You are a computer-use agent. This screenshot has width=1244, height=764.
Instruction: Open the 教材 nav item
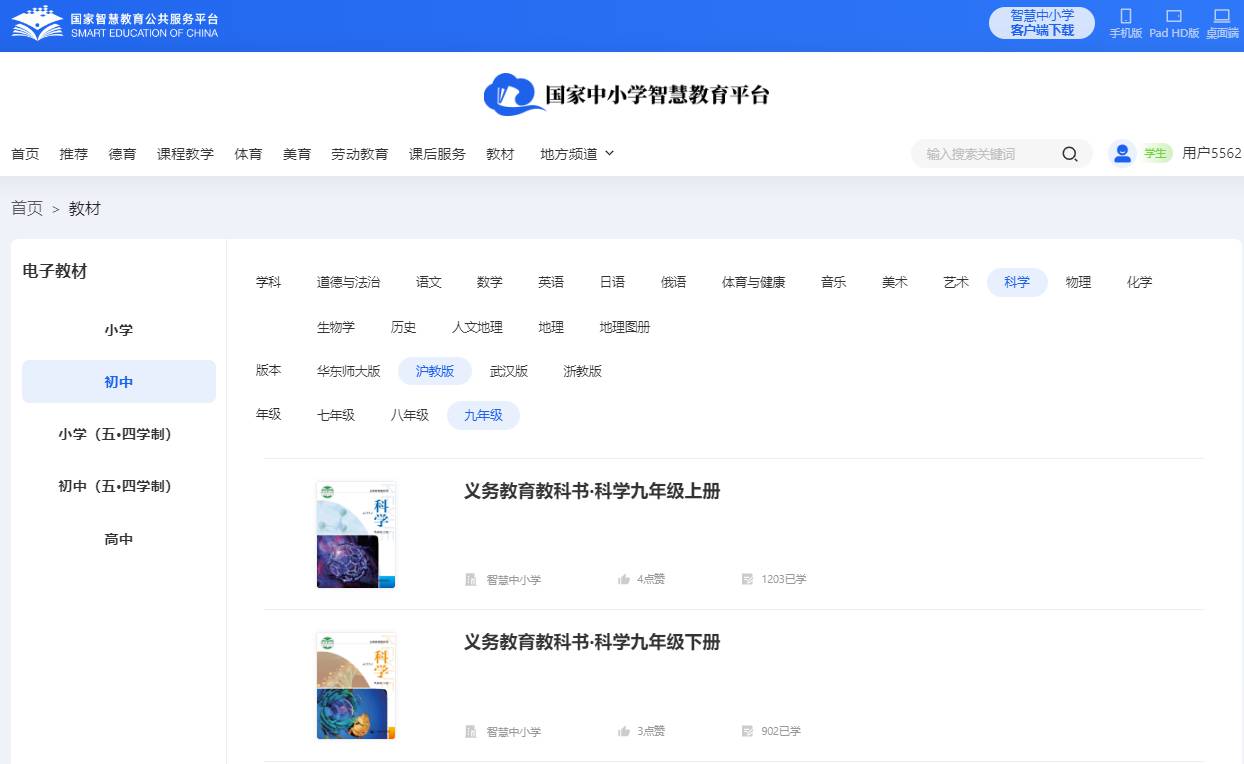point(500,154)
